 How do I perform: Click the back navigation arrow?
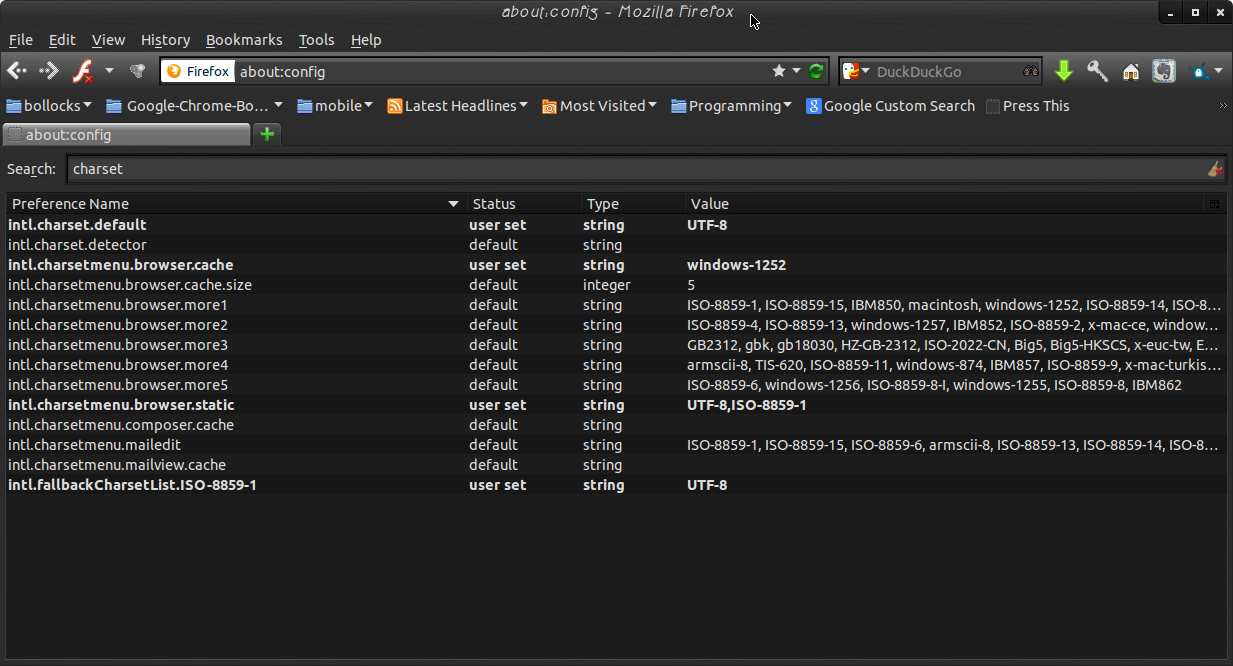pyautogui.click(x=17, y=71)
